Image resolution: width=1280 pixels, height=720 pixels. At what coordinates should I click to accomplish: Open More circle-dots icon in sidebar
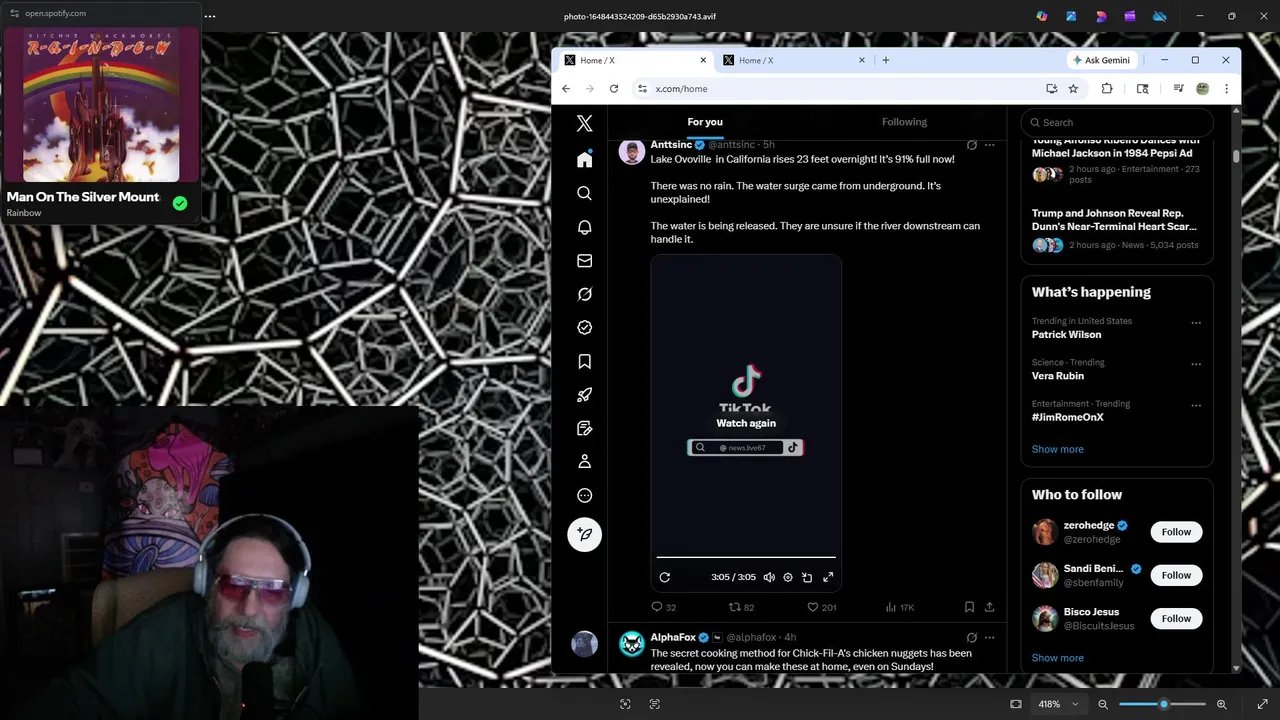click(x=585, y=495)
